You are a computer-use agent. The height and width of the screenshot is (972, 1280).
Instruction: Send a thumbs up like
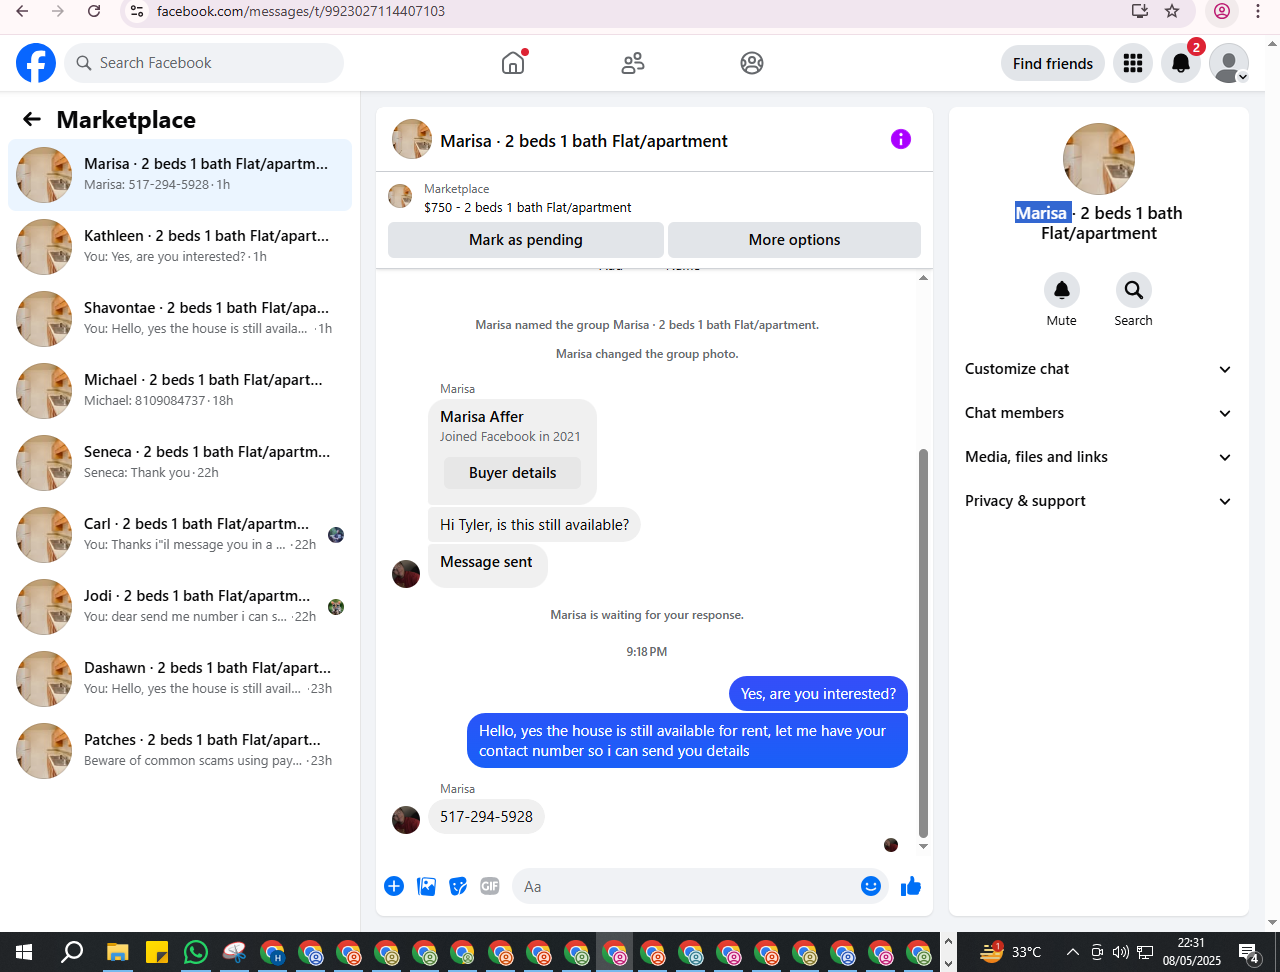tap(911, 886)
